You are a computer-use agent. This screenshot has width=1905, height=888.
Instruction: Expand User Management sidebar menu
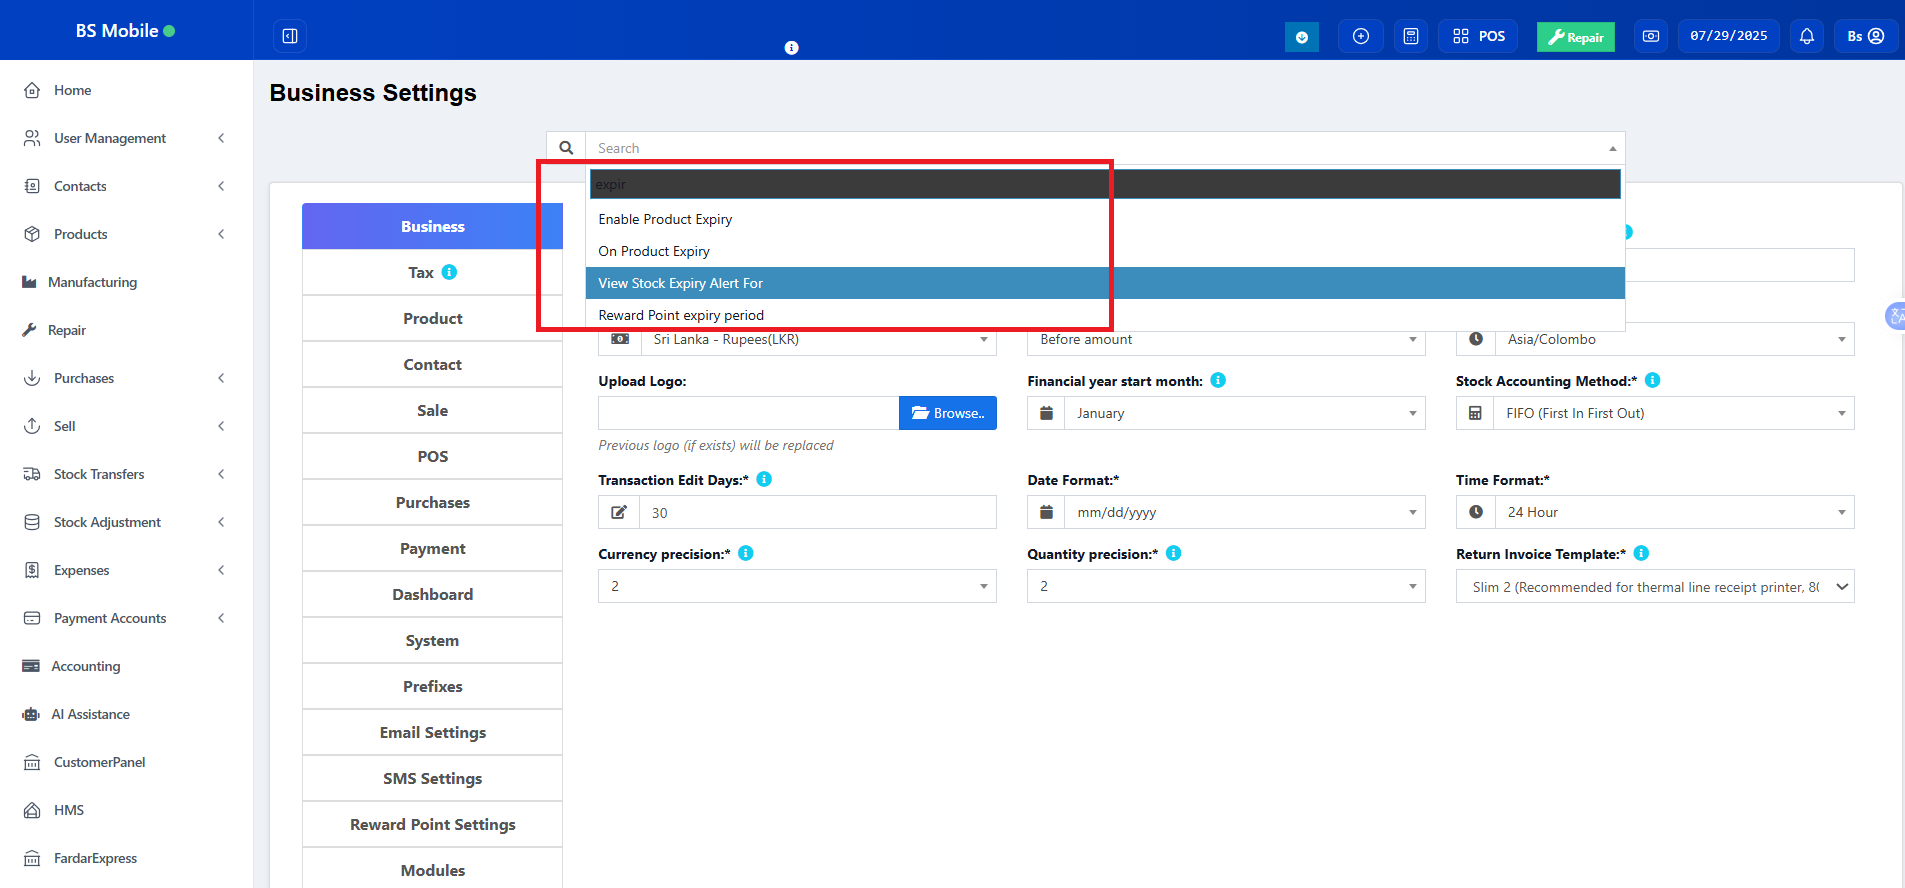[x=125, y=138]
